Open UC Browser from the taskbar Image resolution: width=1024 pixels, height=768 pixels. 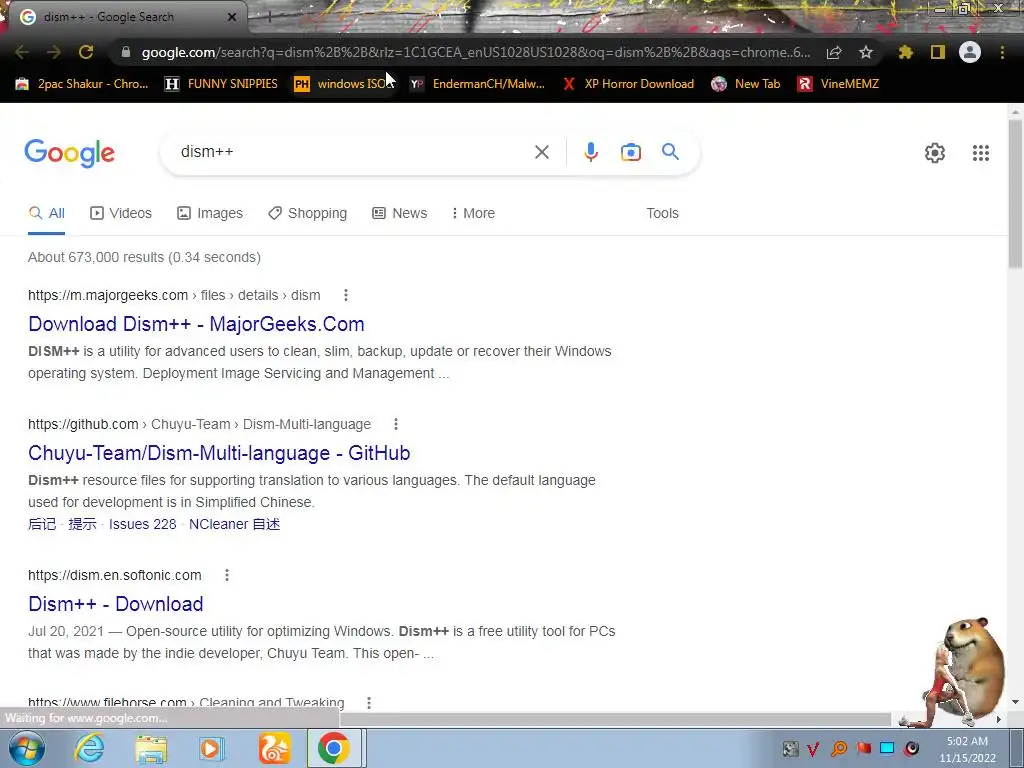[x=274, y=748]
